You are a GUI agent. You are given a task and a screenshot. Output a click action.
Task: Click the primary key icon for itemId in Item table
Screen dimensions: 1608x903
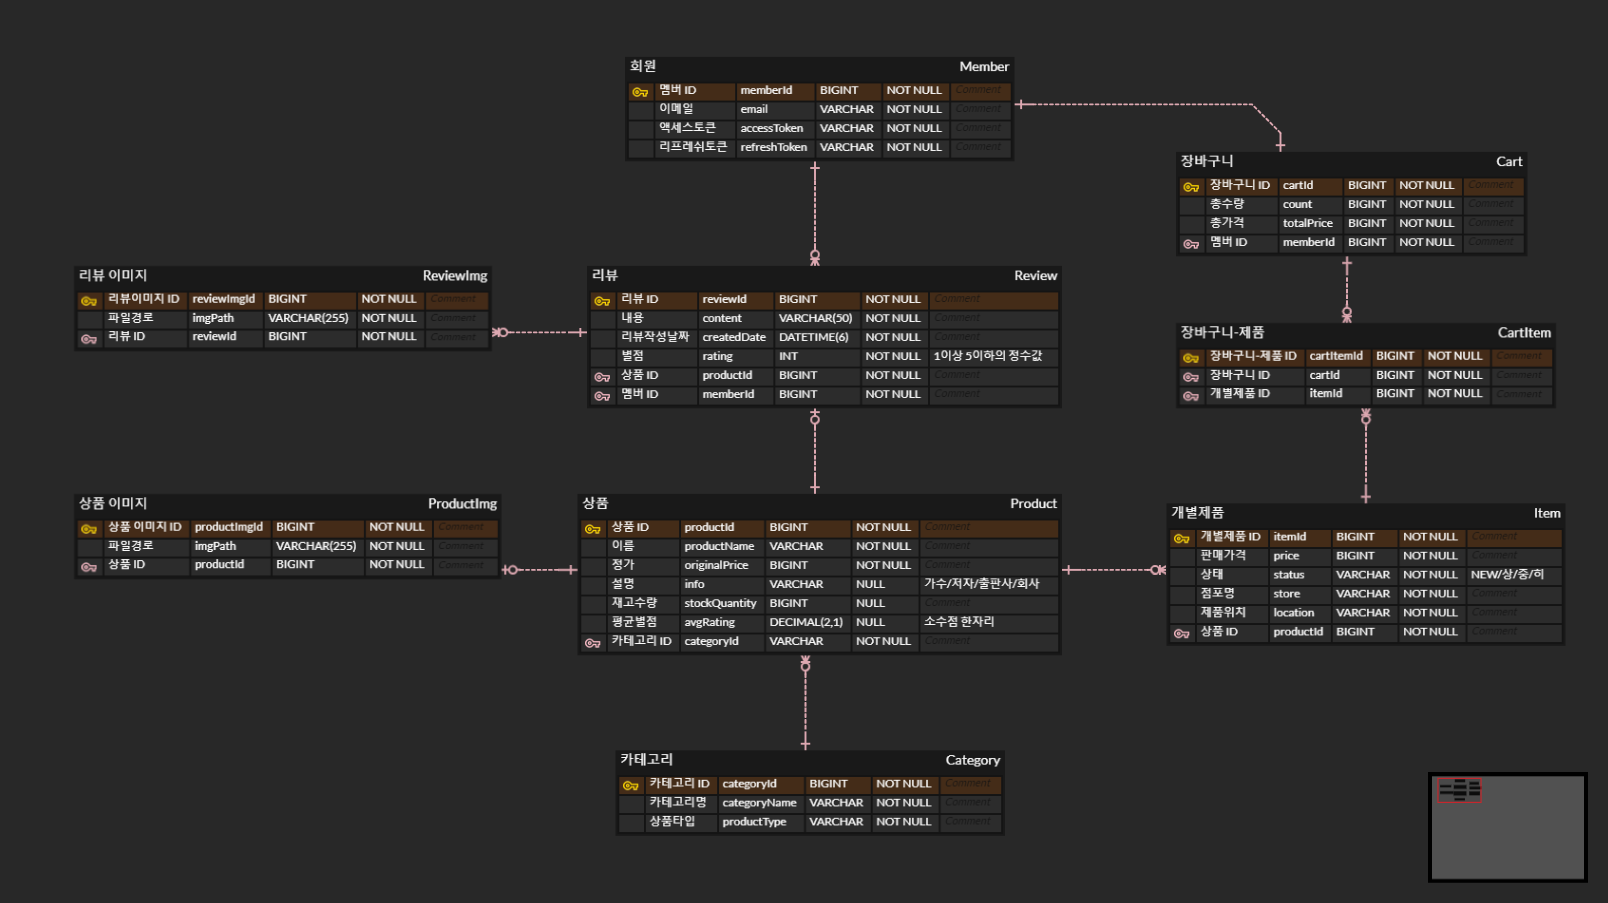pos(1182,538)
